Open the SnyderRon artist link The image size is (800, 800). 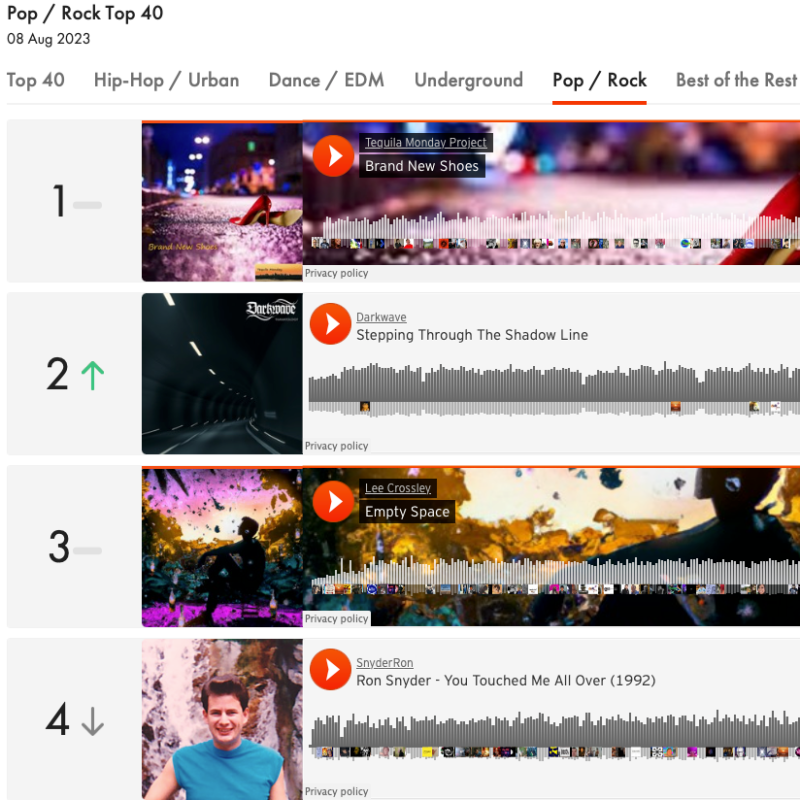point(385,663)
